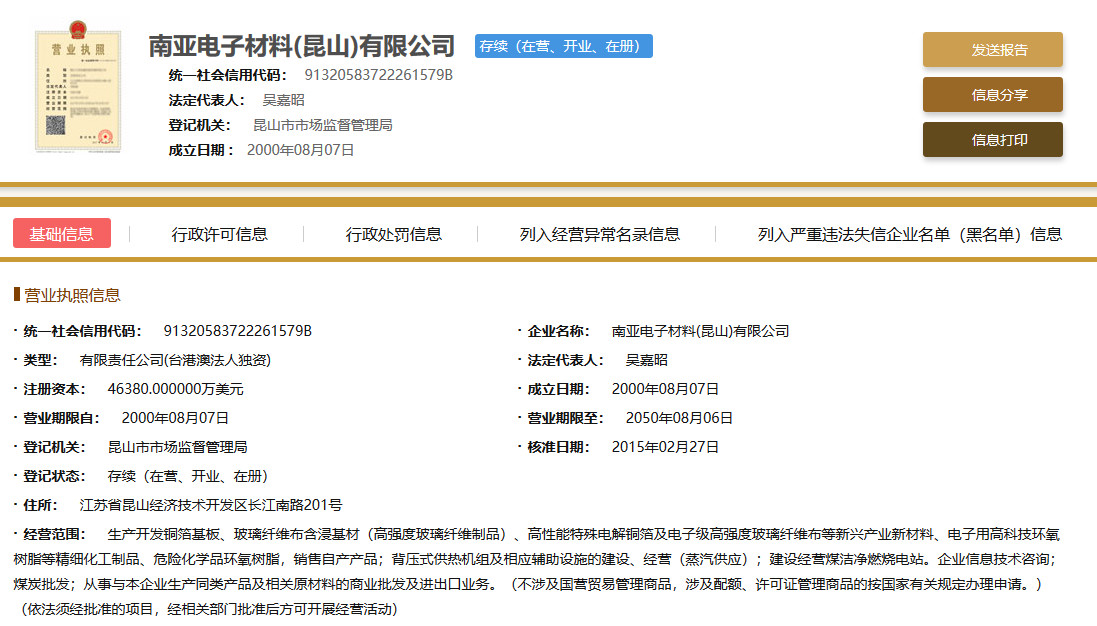This screenshot has width=1097, height=626.
Task: Click the 登记状态 value in license section
Action: [188, 476]
